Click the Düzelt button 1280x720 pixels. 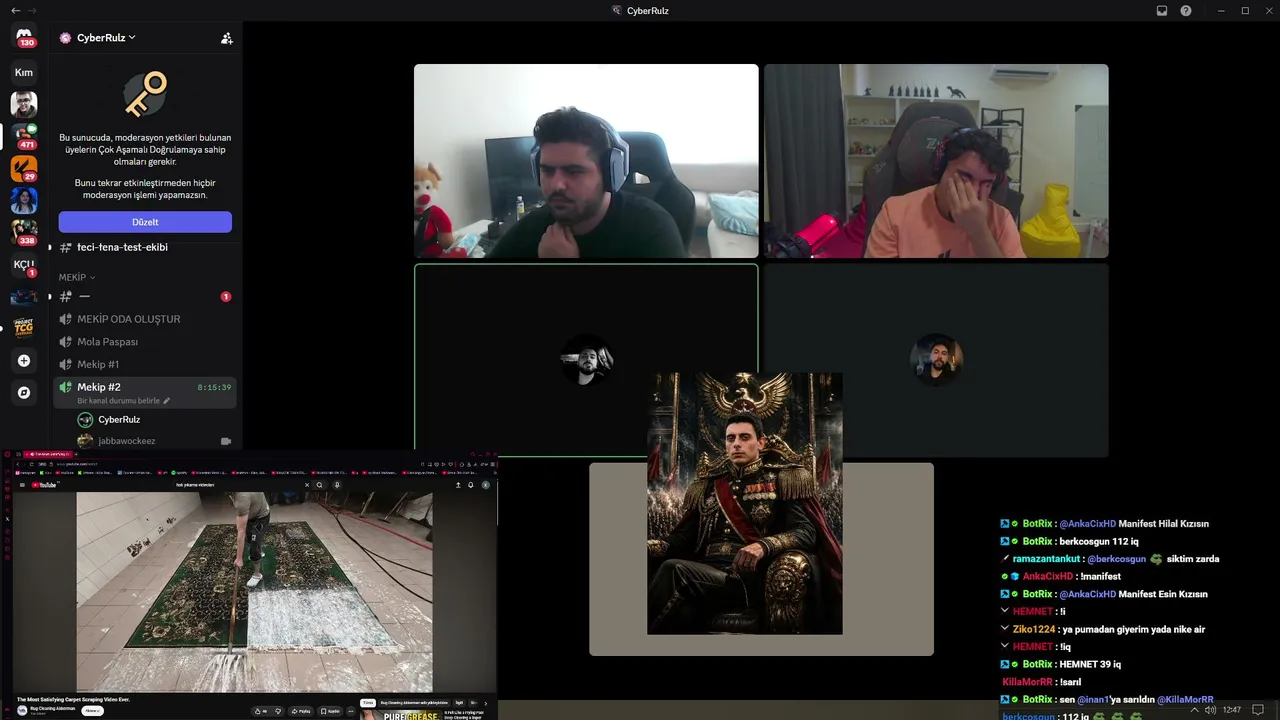[x=145, y=222]
